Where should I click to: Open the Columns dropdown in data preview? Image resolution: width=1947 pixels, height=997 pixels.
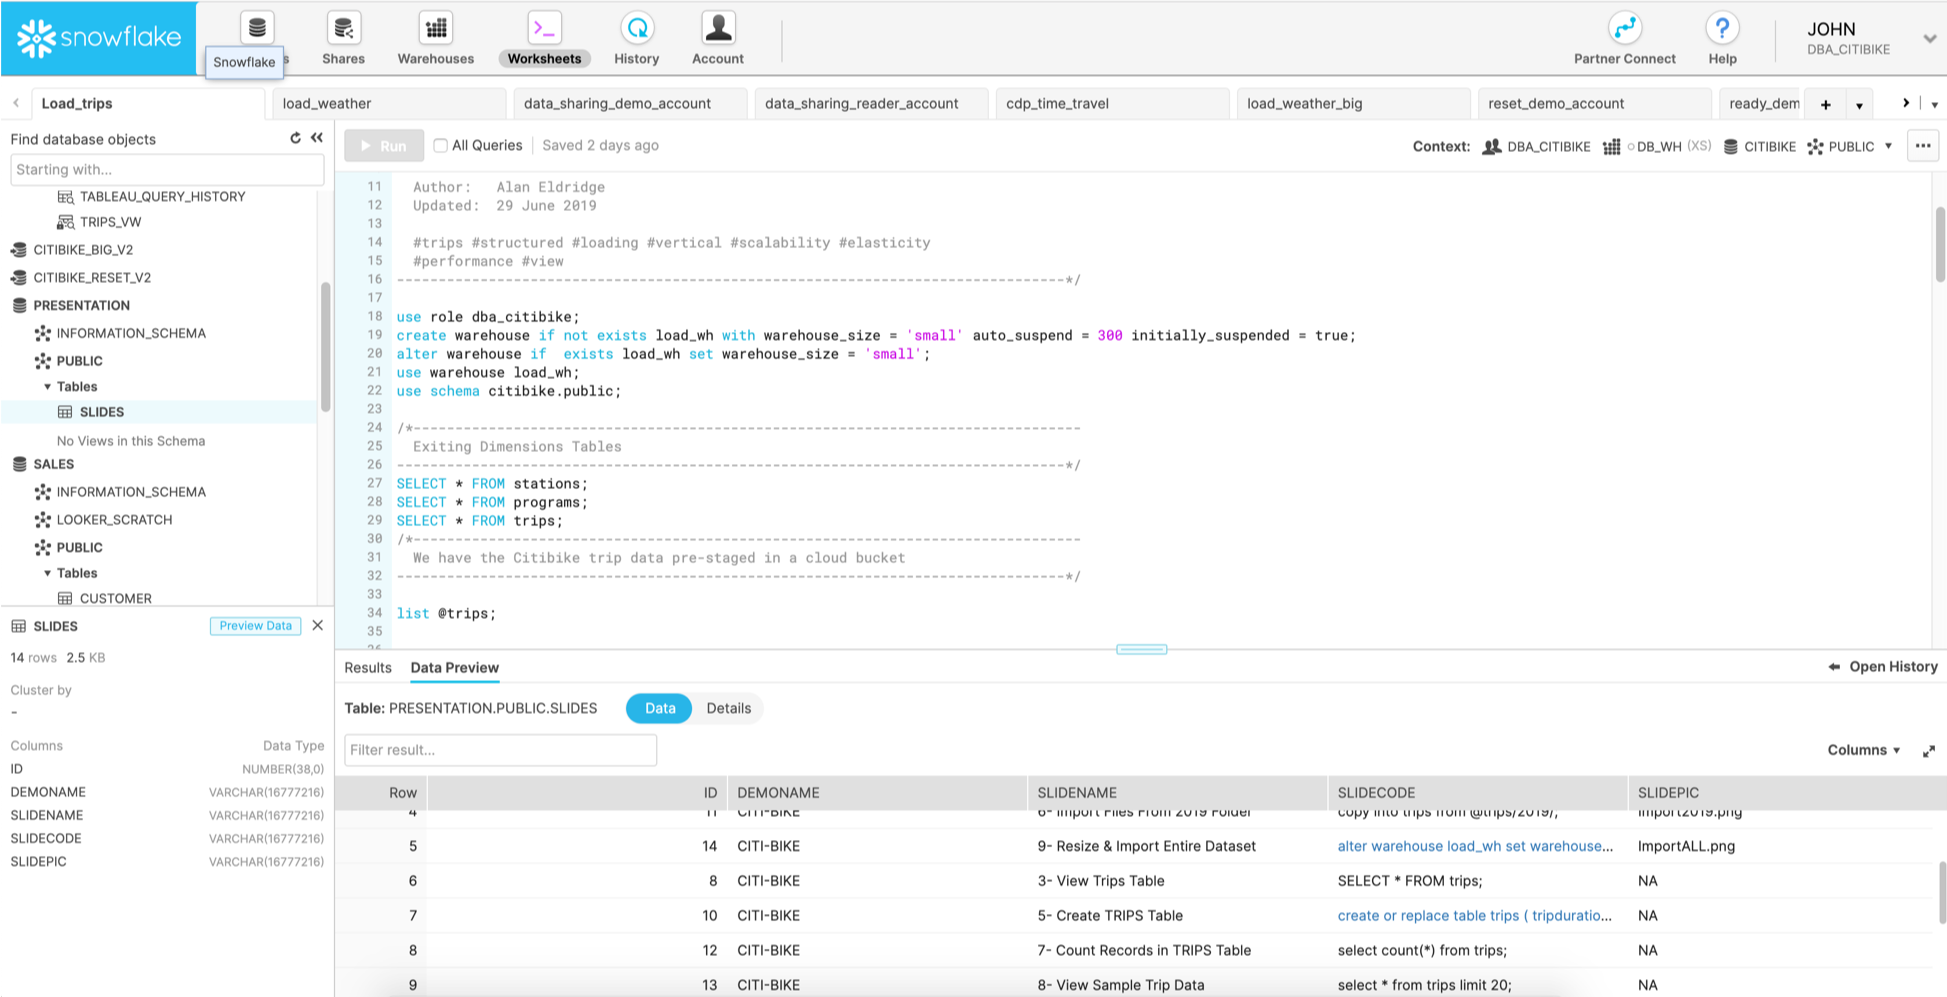click(x=1864, y=750)
